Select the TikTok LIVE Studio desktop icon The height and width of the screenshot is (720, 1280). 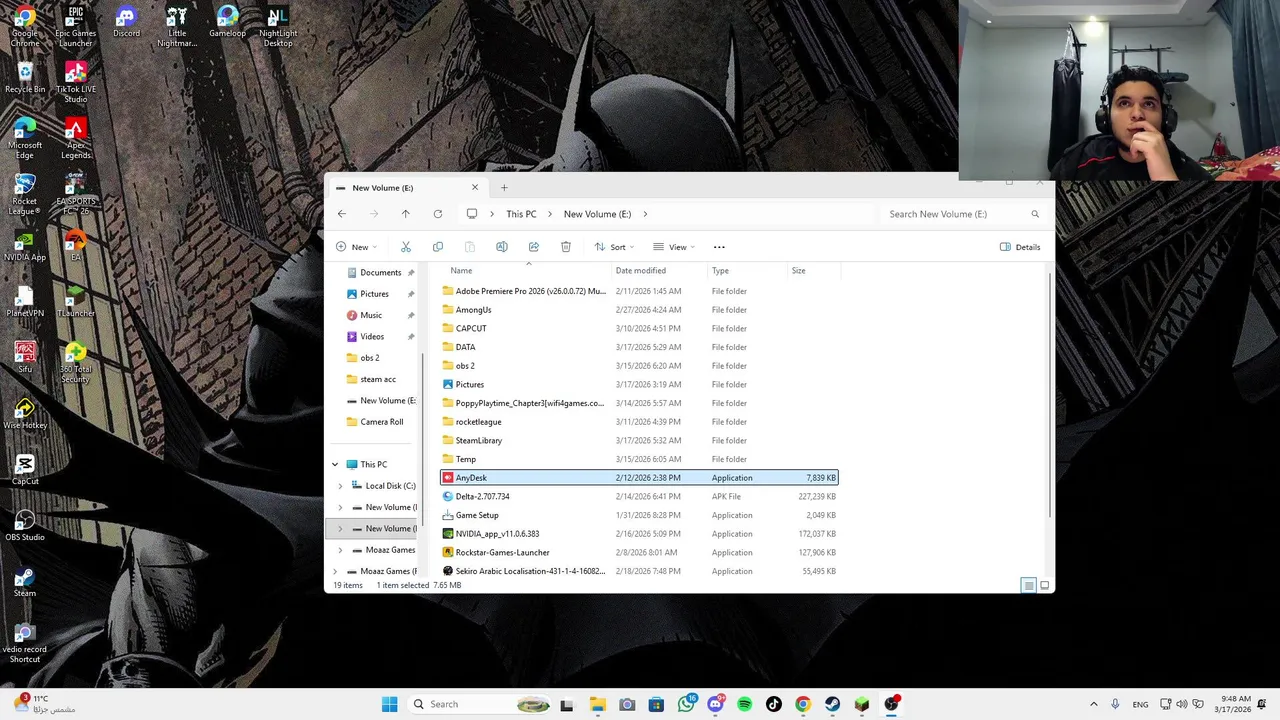click(76, 82)
